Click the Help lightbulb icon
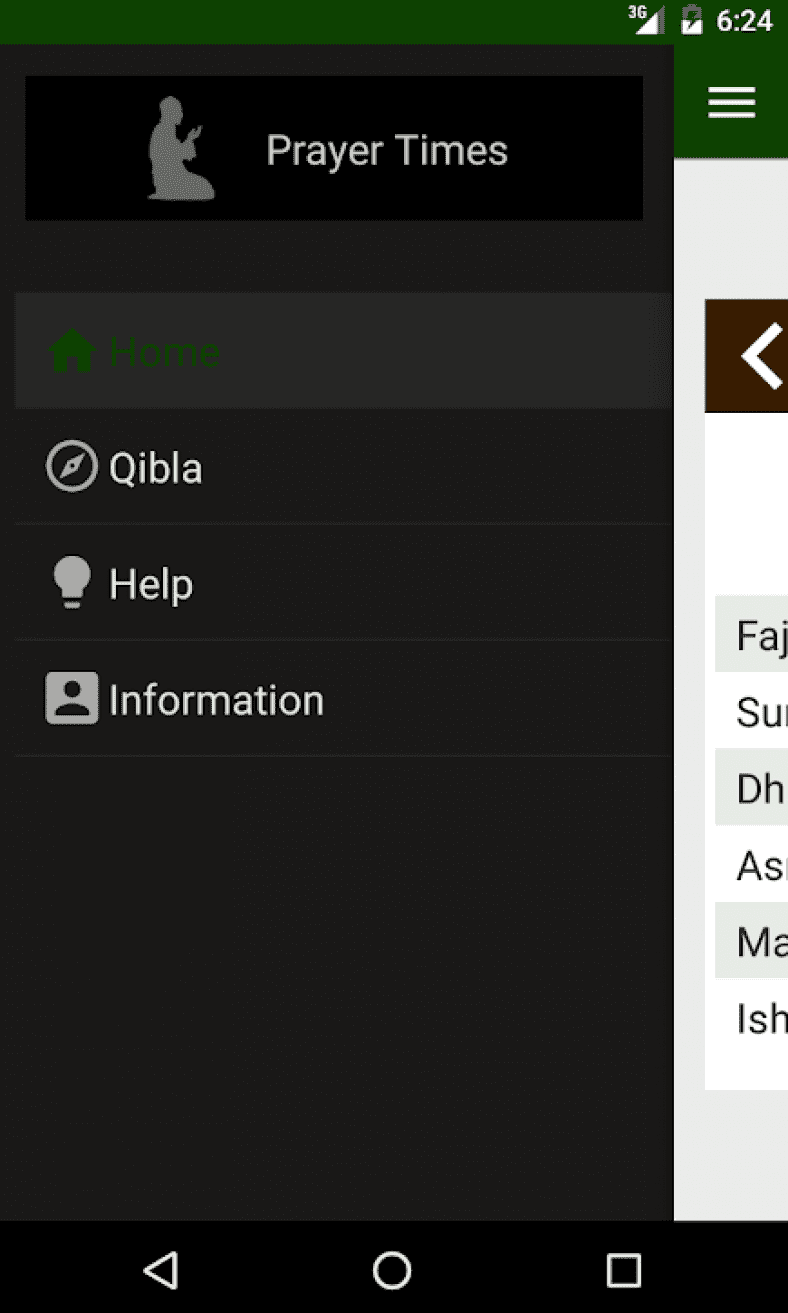The image size is (788, 1313). pos(70,582)
